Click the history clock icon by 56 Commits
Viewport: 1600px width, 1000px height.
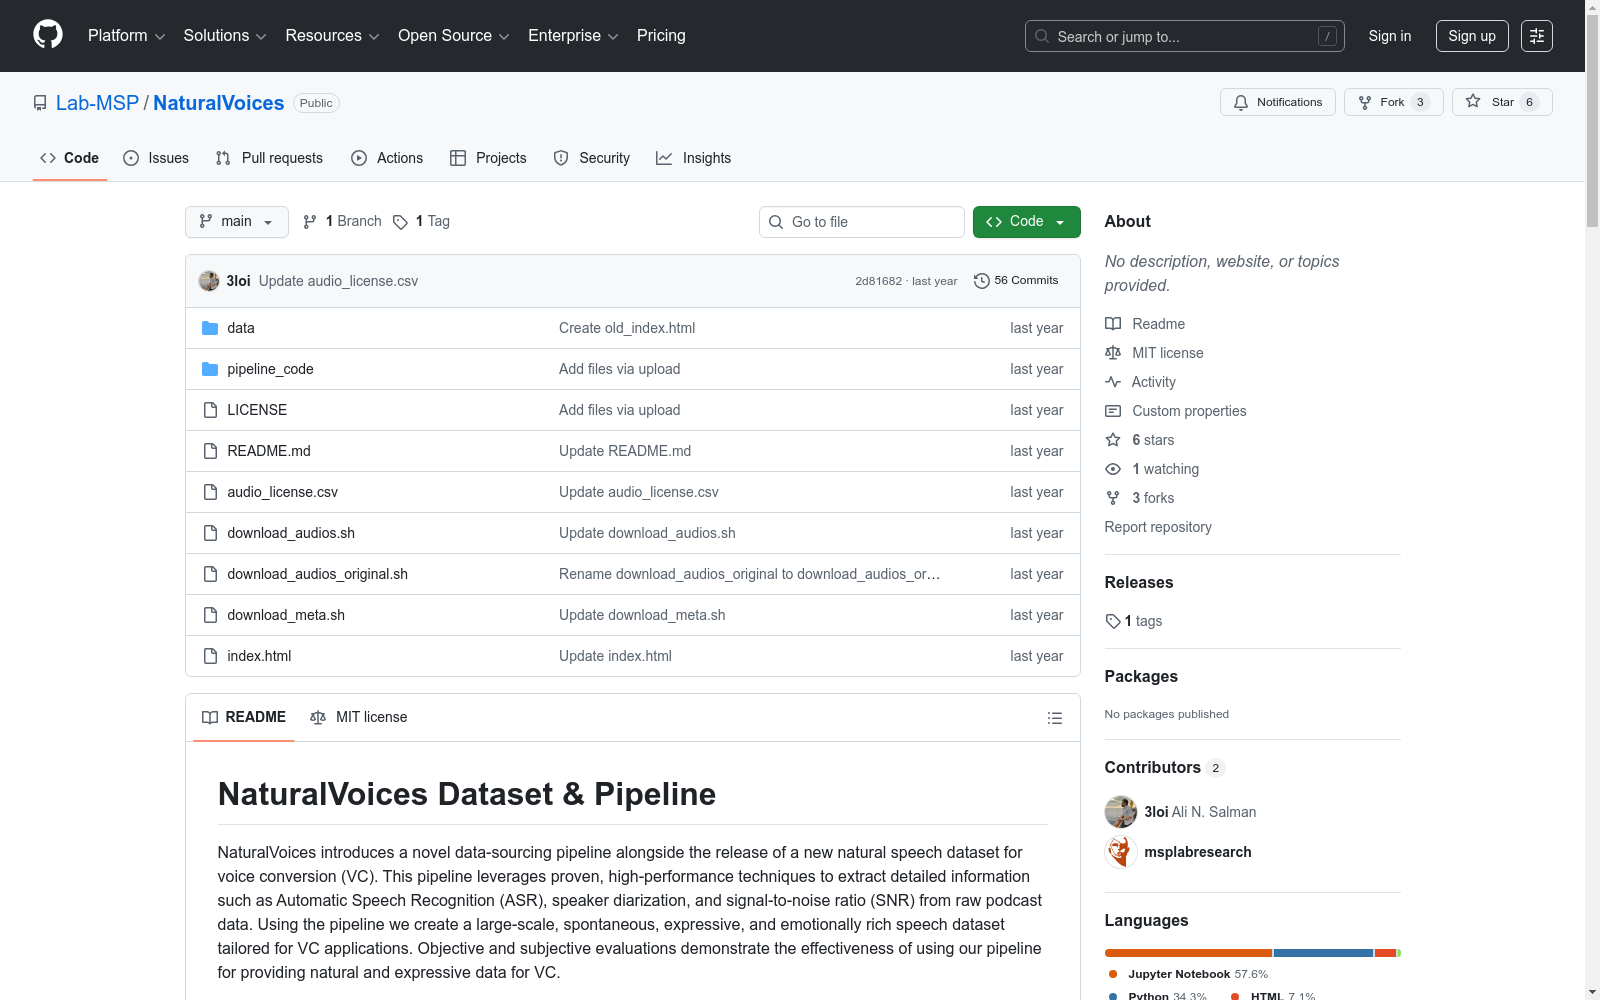(x=982, y=281)
